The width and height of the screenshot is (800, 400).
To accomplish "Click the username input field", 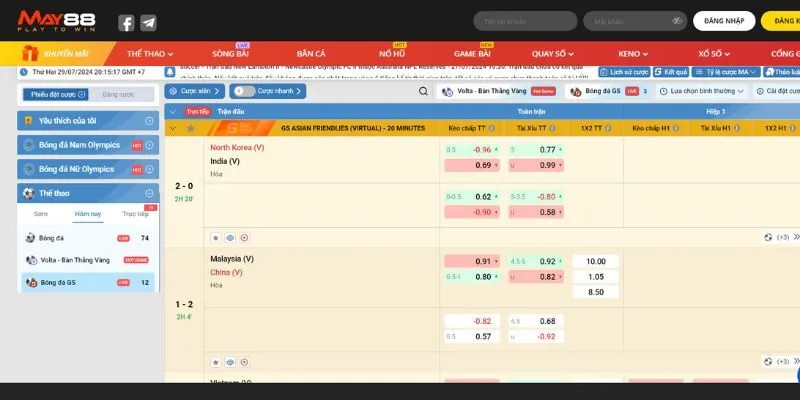I will tap(524, 21).
